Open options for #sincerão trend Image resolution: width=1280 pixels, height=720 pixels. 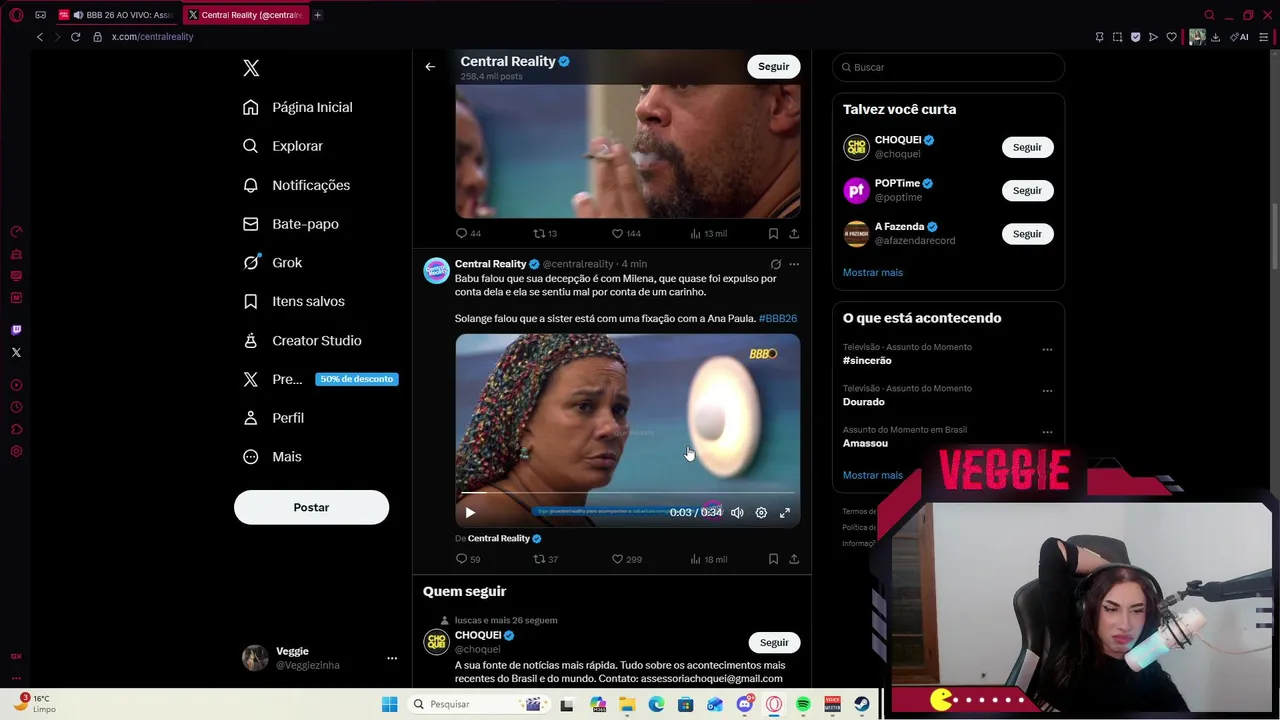[x=1047, y=350]
